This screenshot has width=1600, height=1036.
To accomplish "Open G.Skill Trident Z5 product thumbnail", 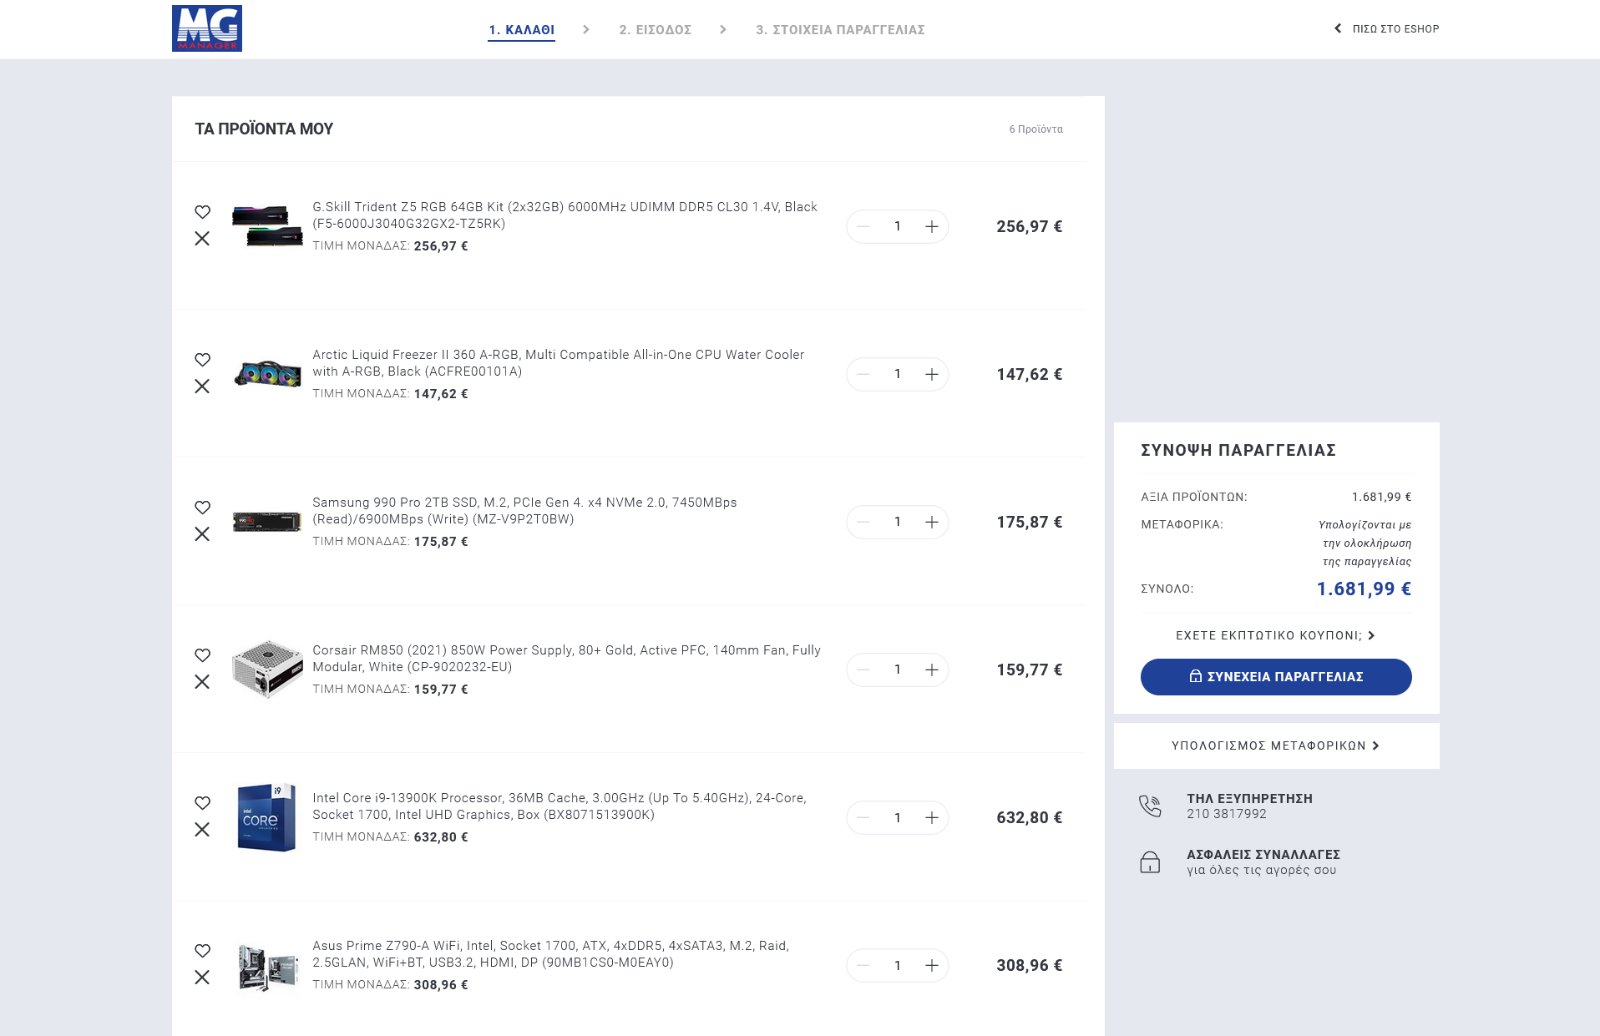I will click(267, 226).
